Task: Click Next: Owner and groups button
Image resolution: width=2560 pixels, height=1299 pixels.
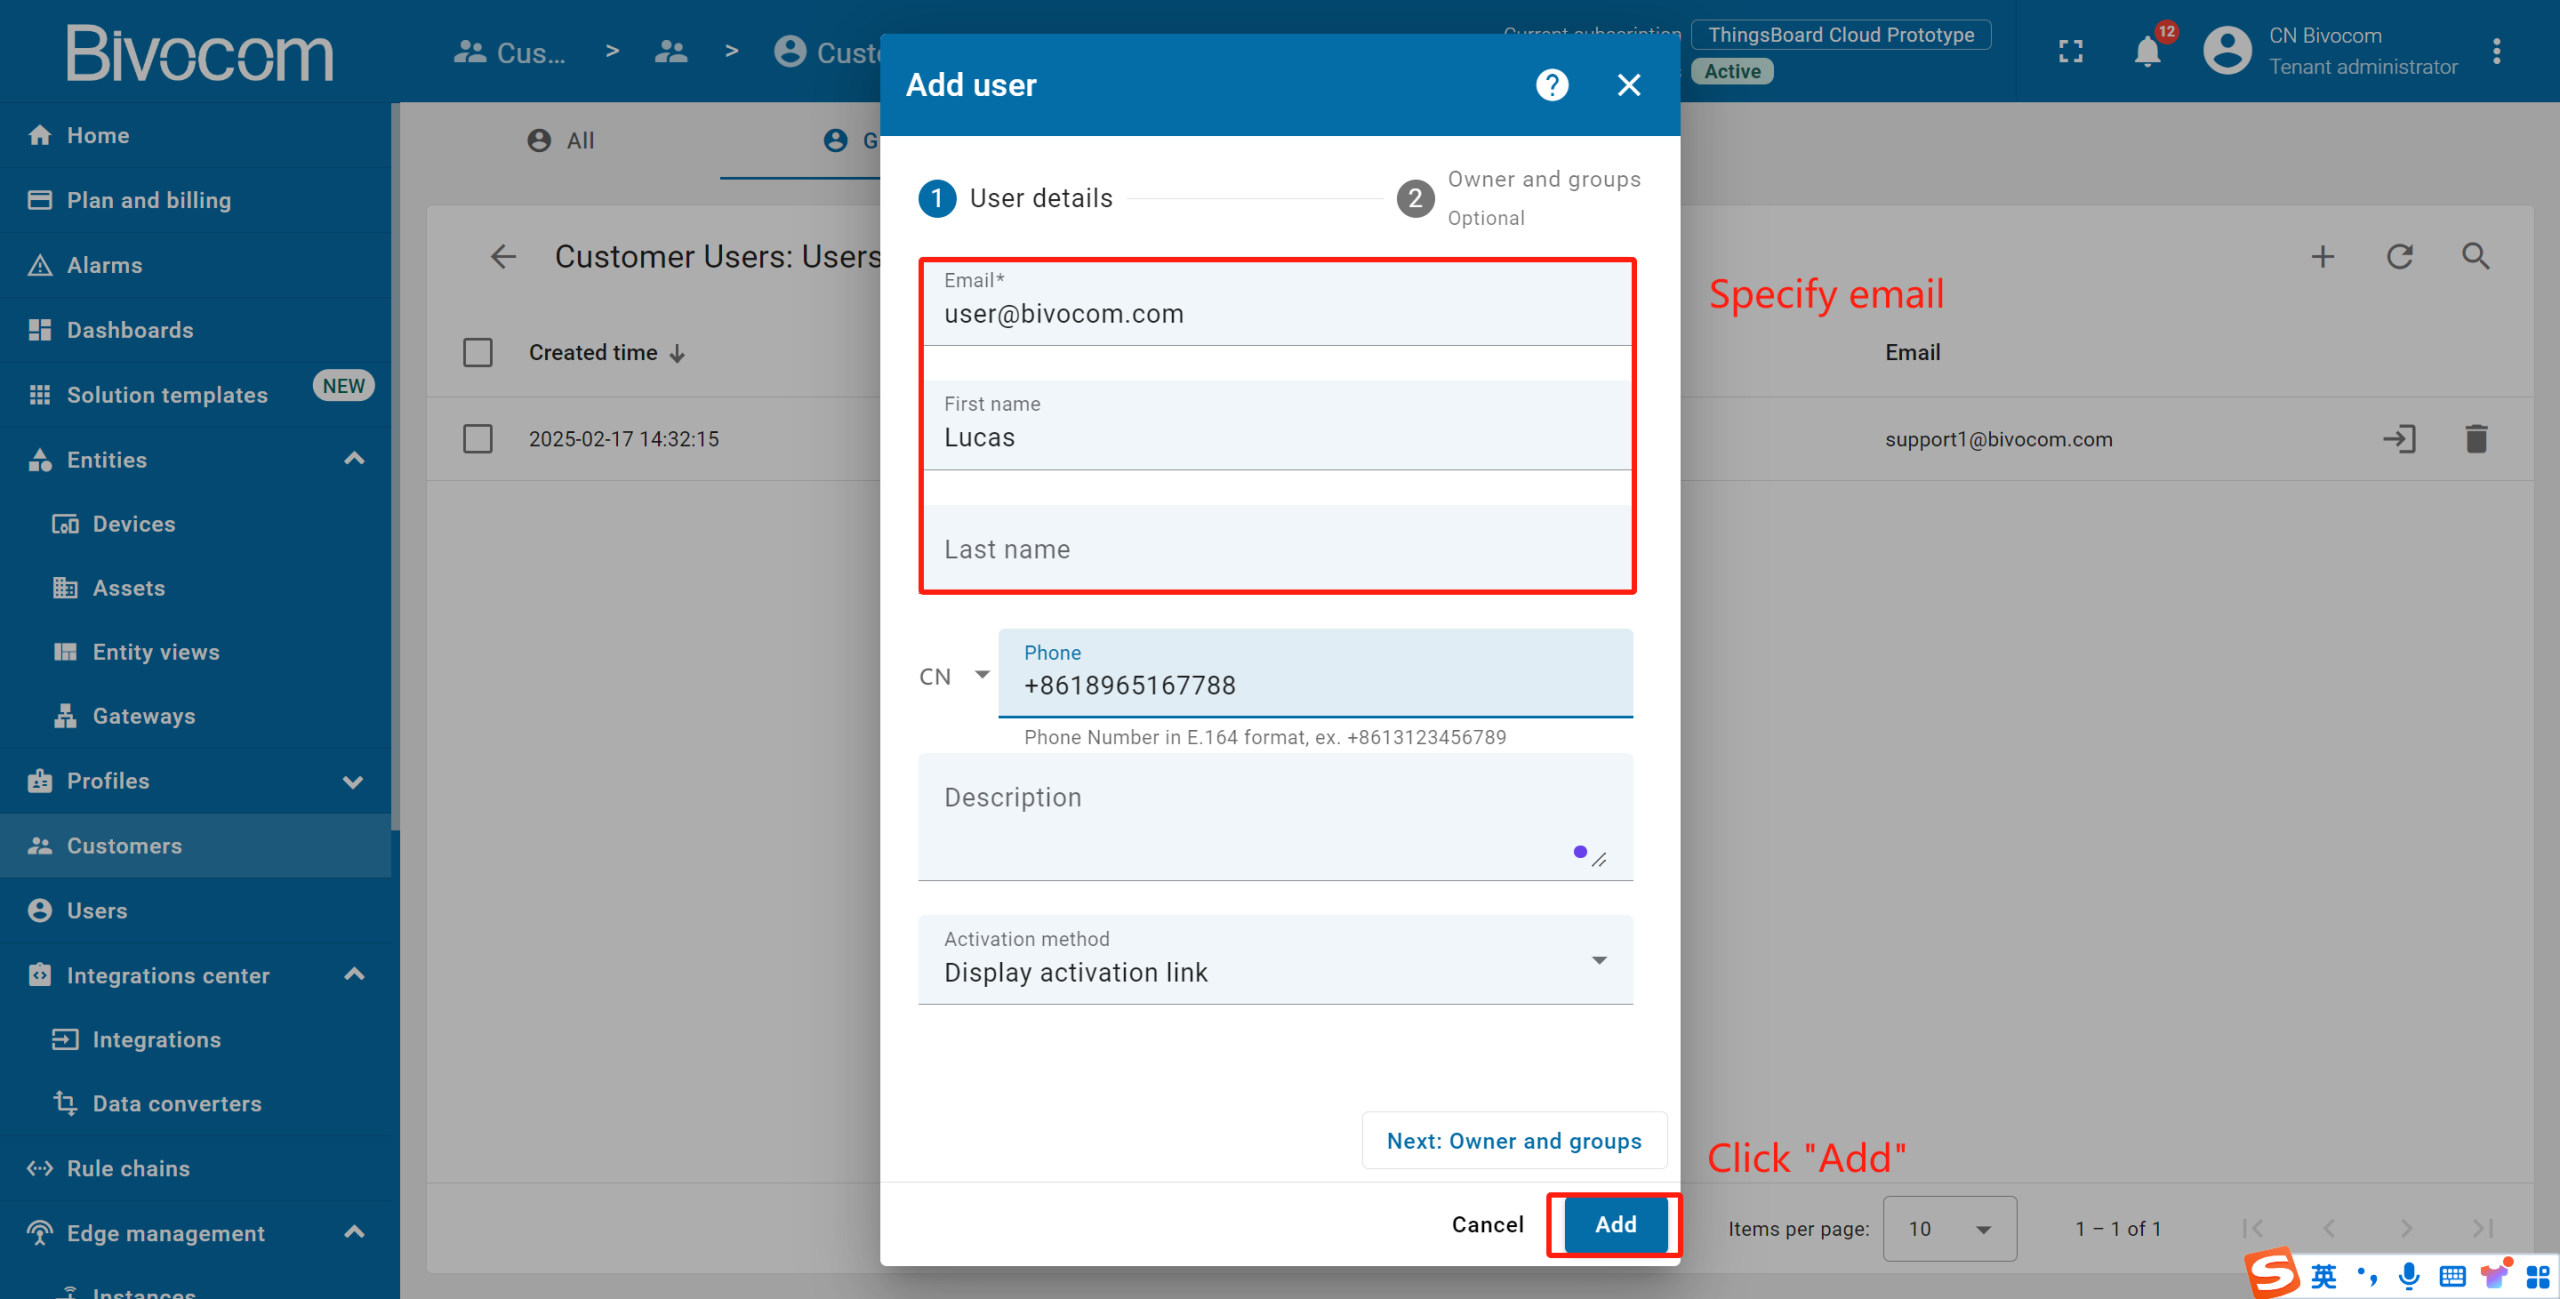Action: [1514, 1141]
